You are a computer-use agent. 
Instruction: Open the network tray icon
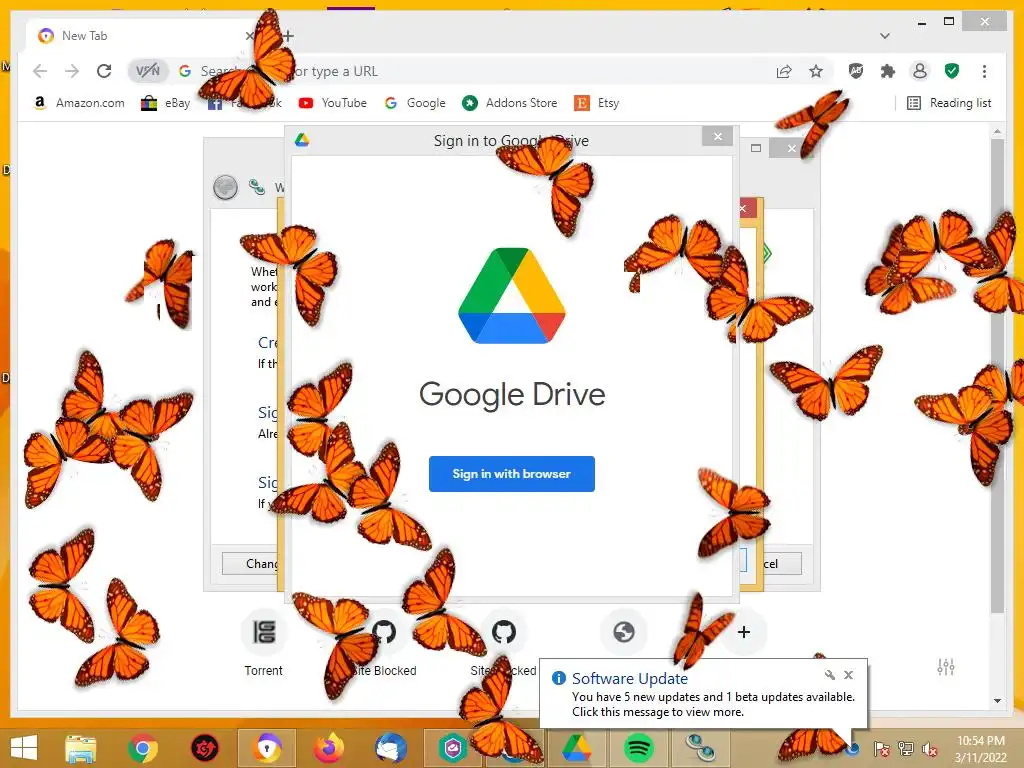pos(906,748)
